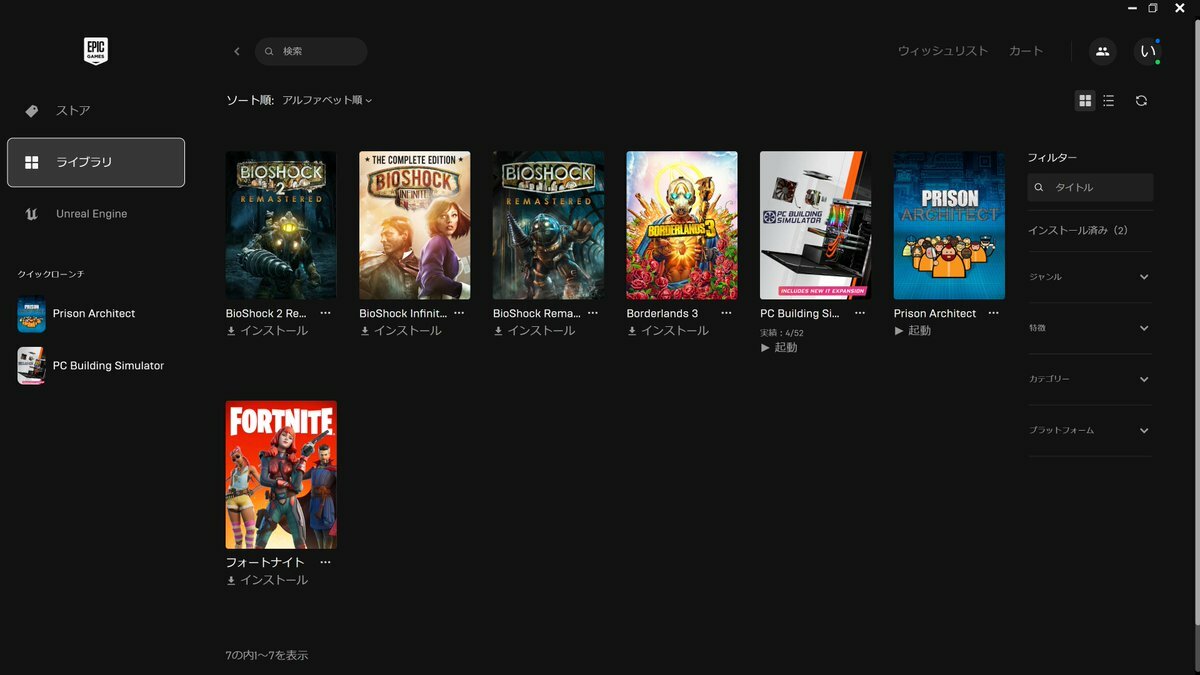Viewport: 1200px width, 675px height.
Task: Click the タイトル filter input field
Action: tap(1097, 187)
